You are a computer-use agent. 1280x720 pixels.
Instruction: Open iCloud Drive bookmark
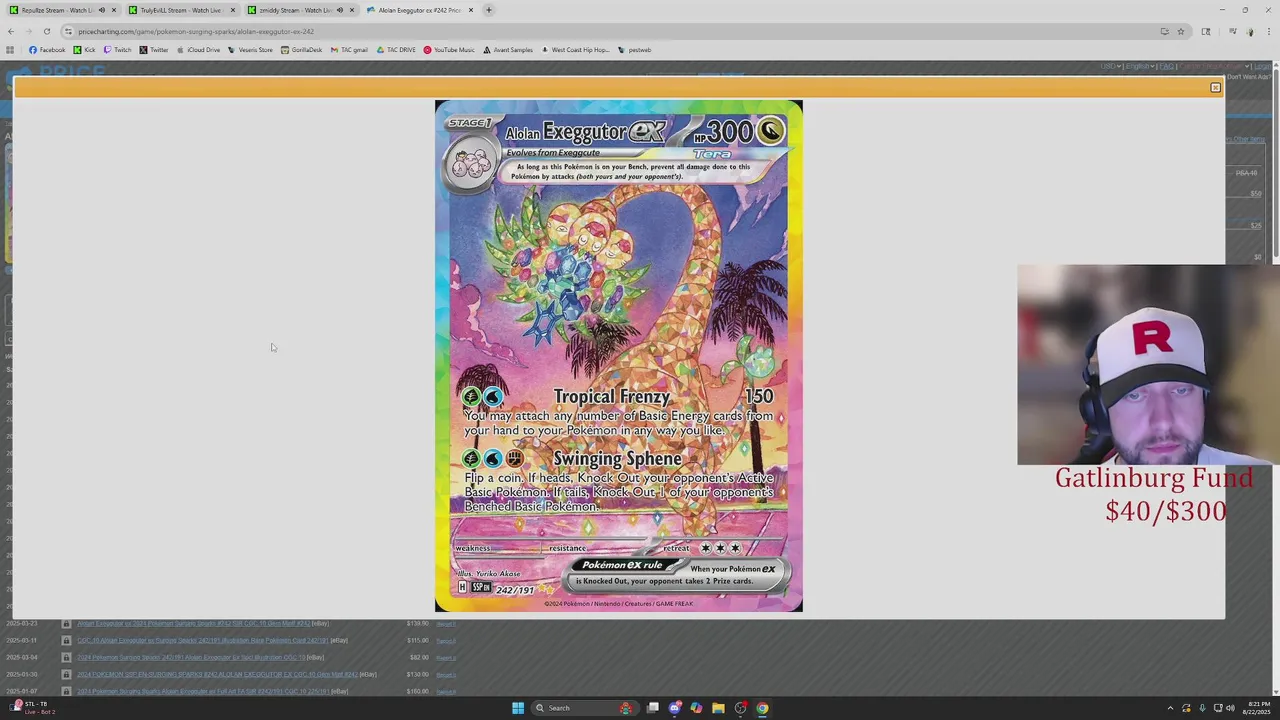point(198,50)
